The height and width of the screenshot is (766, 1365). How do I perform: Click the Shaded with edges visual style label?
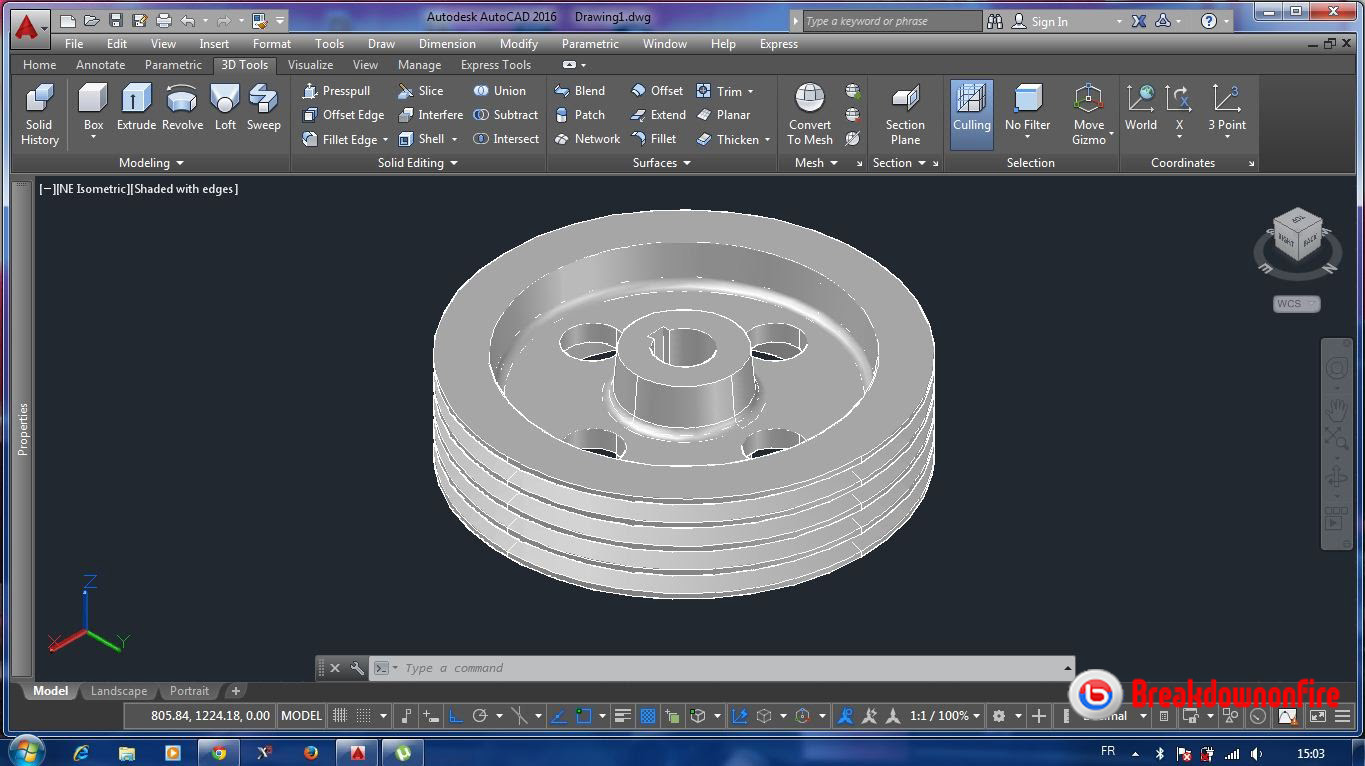[184, 189]
